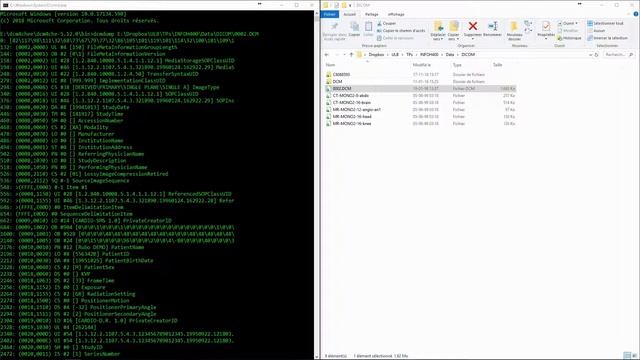Click the search magnifier icon in Explorer
This screenshot has height=360, width=640.
tap(631, 55)
